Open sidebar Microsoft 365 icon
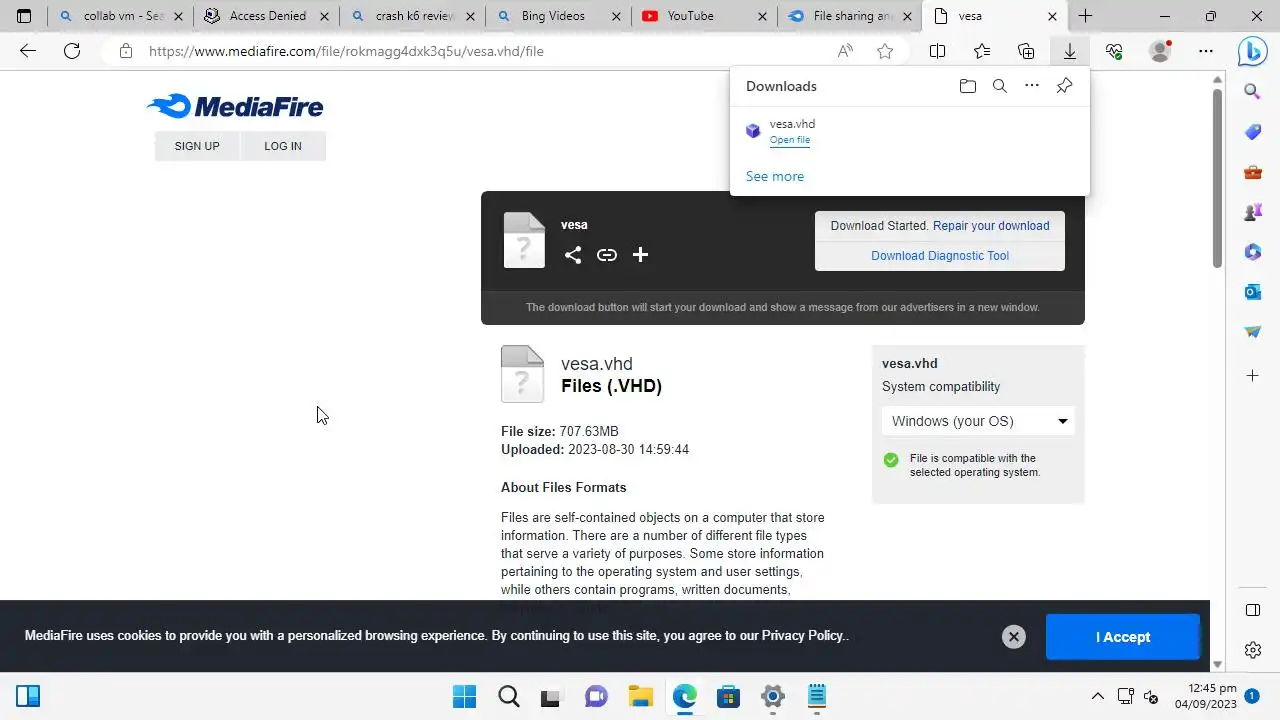 1253,252
